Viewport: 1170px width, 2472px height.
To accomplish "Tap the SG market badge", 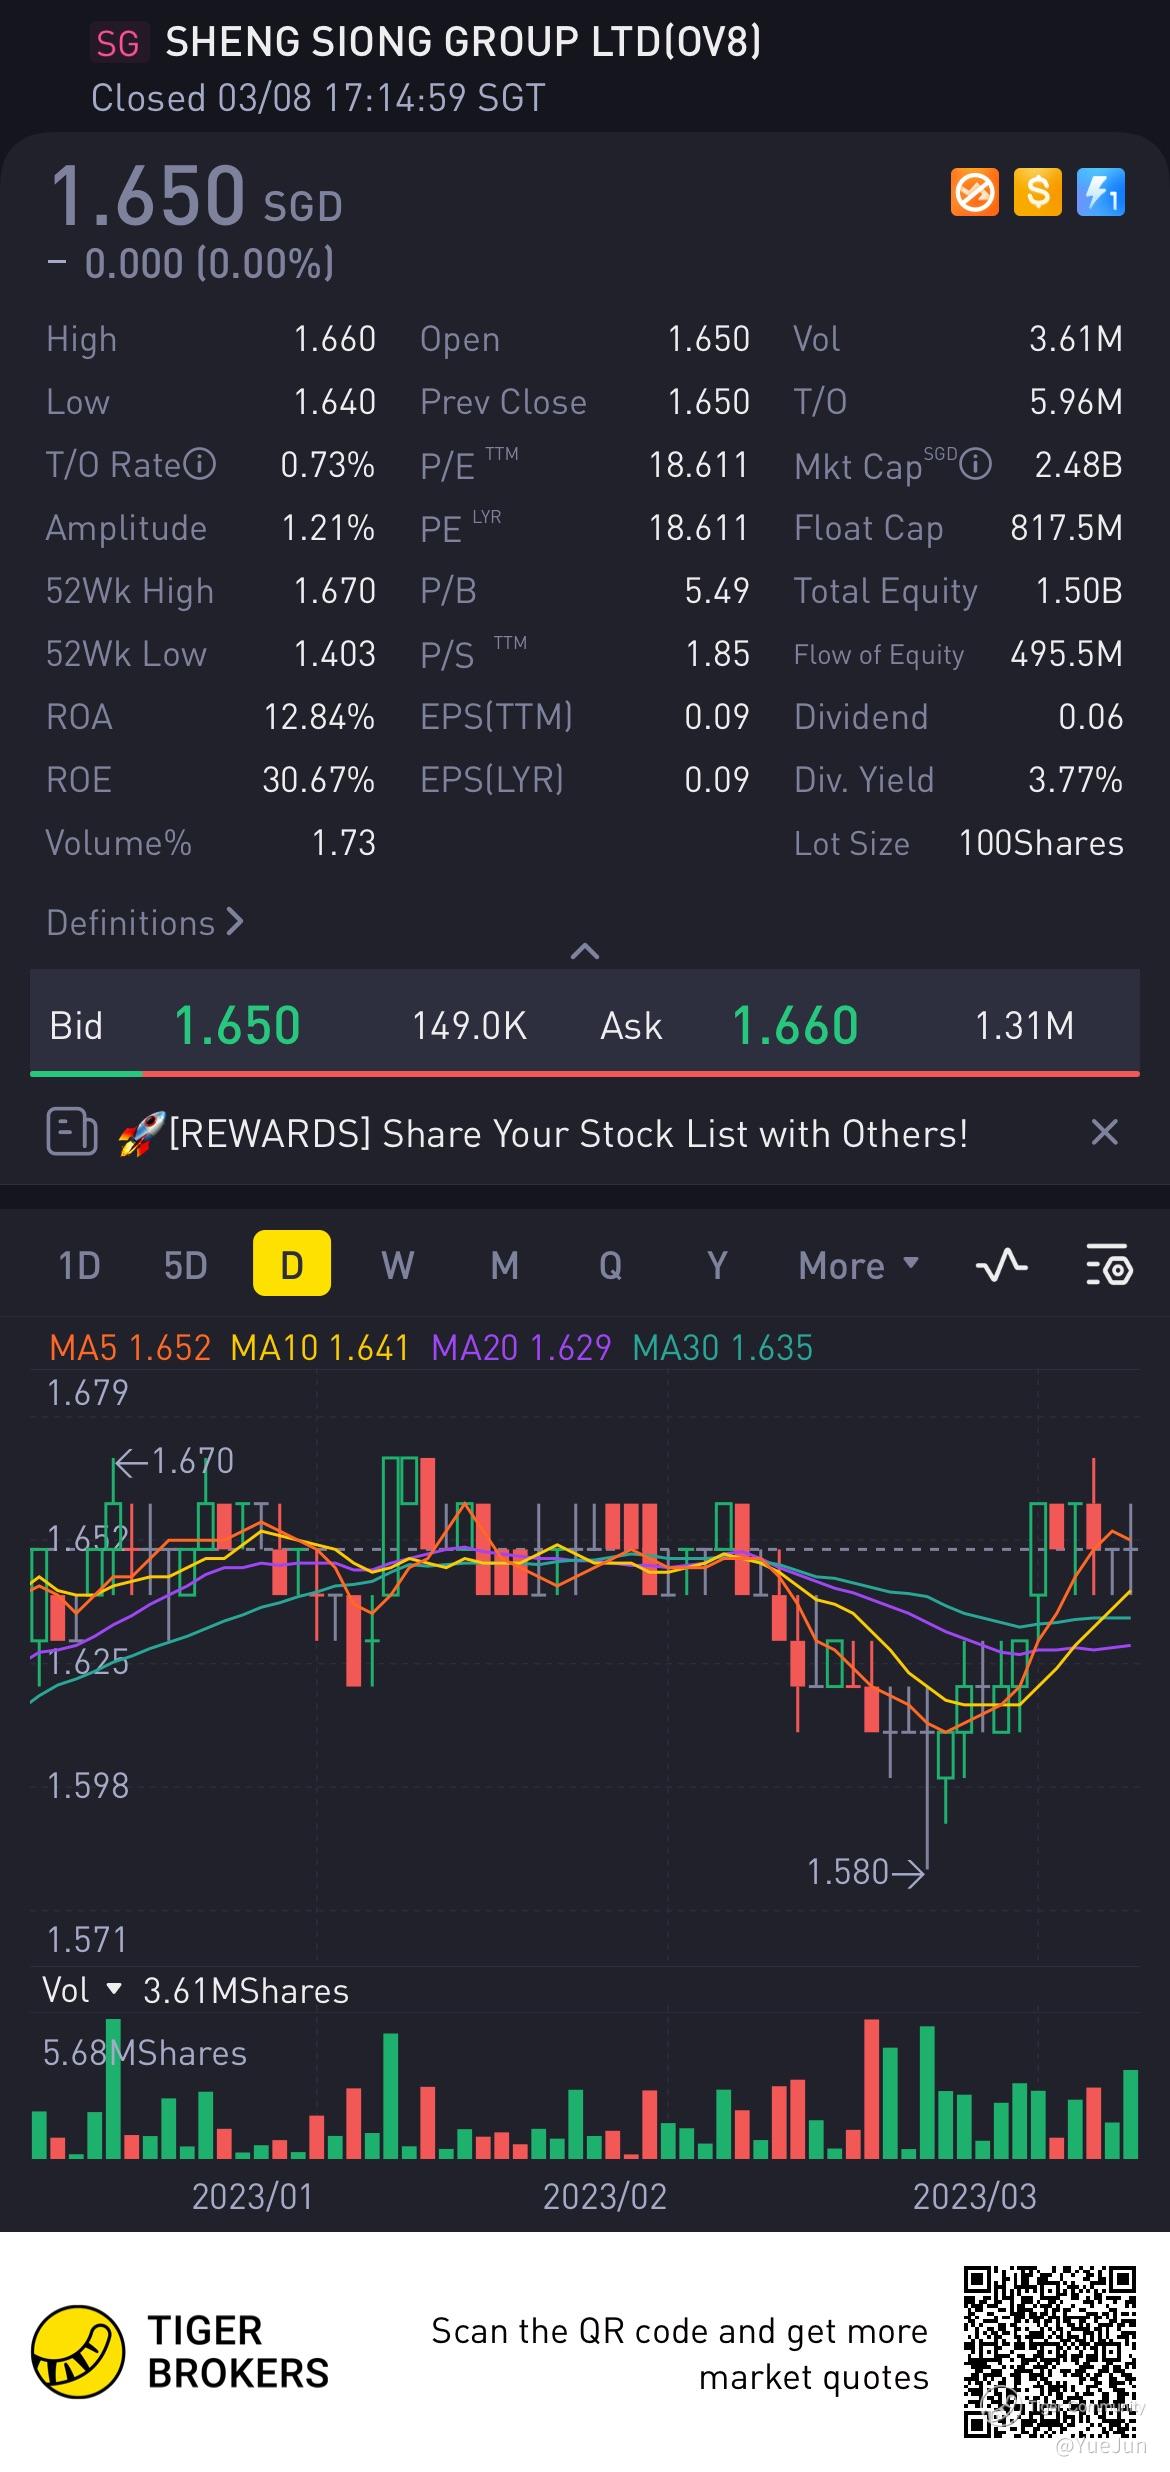I will tap(119, 43).
